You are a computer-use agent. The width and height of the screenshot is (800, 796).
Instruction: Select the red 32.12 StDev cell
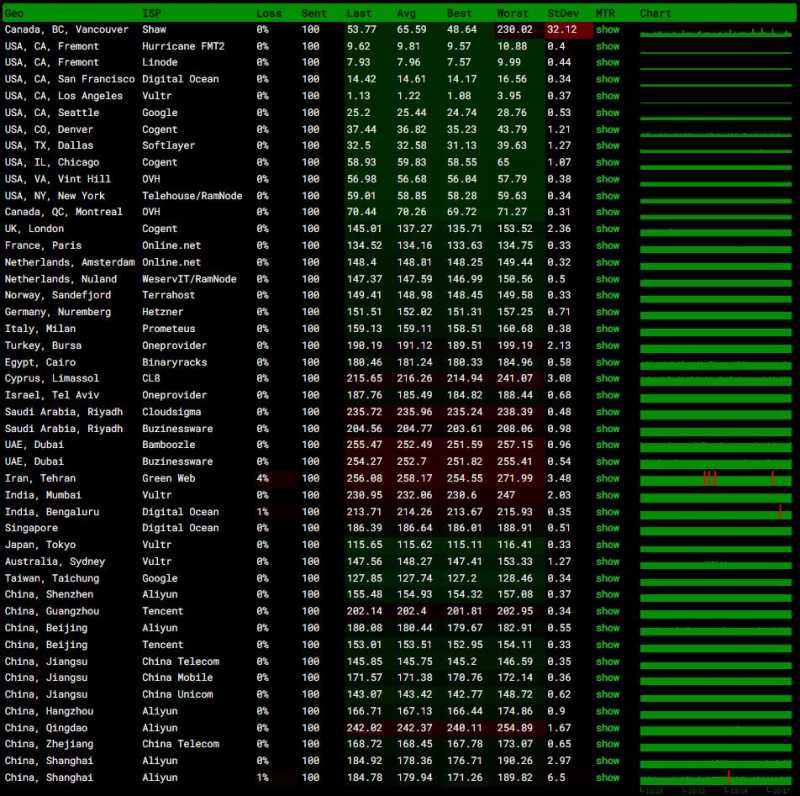[x=569, y=30]
